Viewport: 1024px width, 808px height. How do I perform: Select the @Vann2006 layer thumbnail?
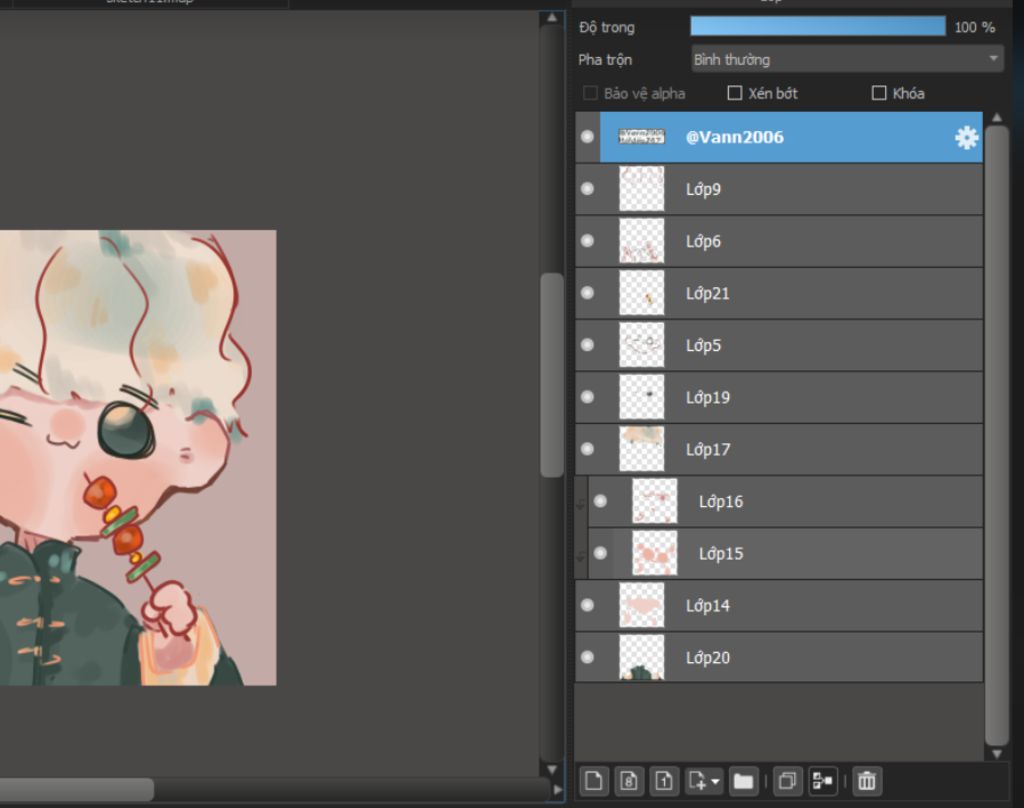[x=641, y=137]
